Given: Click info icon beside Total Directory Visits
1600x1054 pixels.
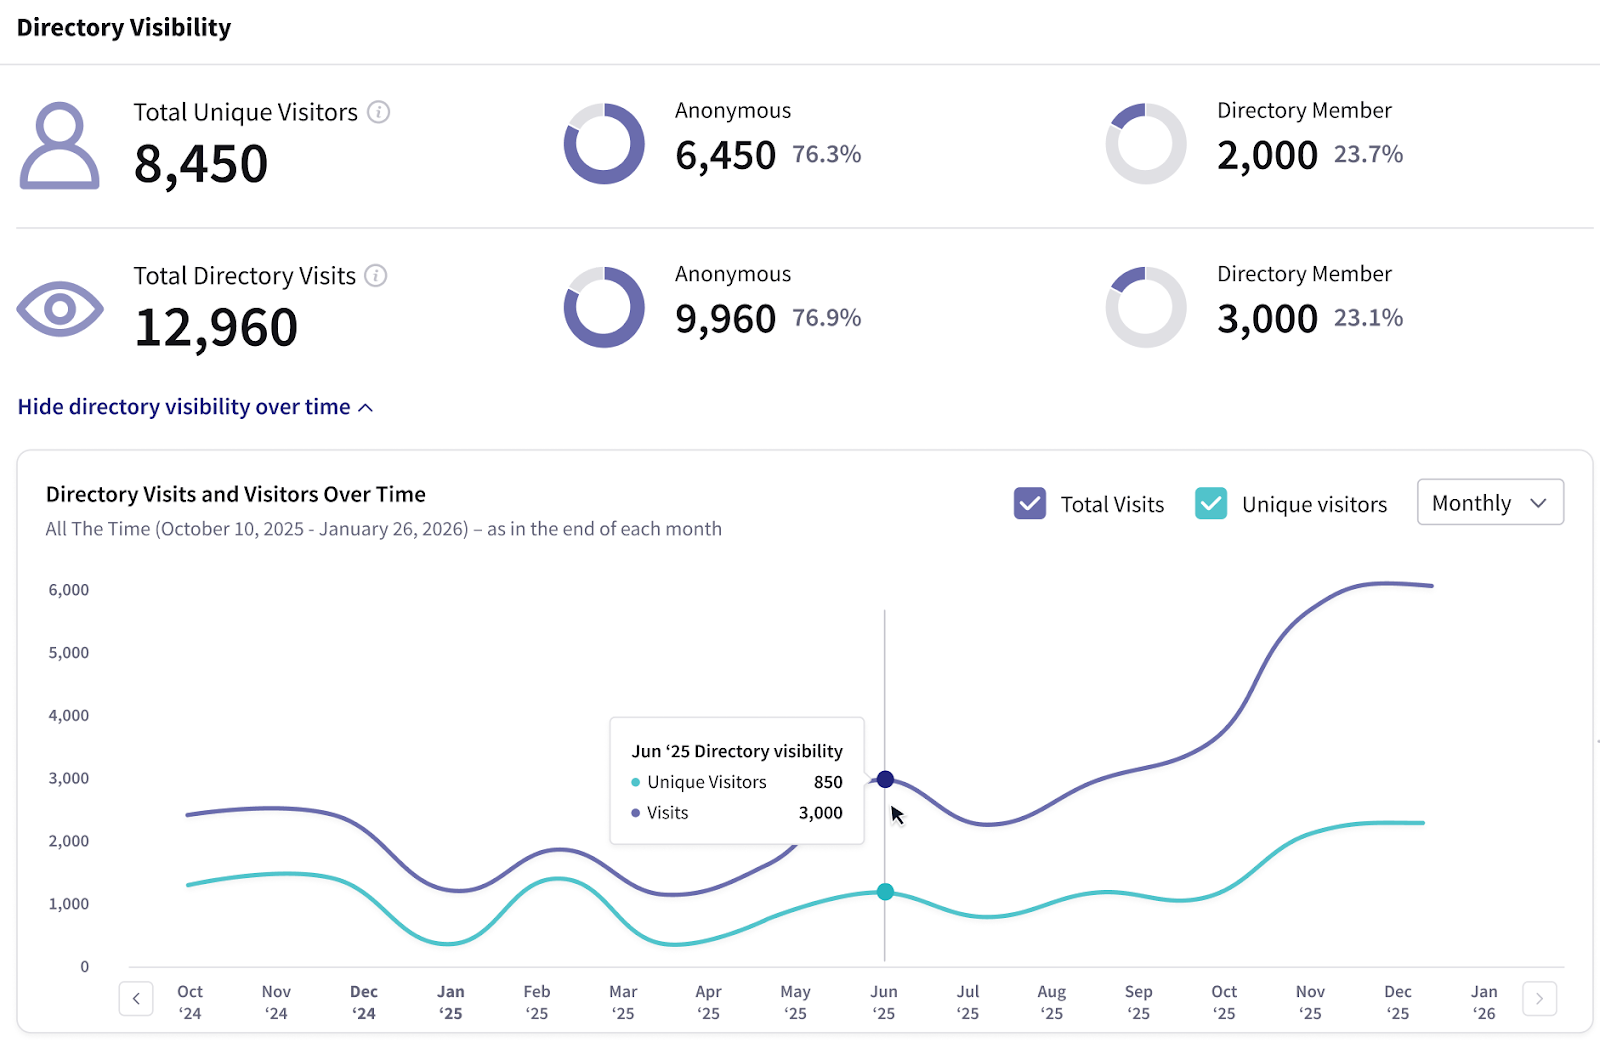Looking at the screenshot, I should click(x=376, y=275).
